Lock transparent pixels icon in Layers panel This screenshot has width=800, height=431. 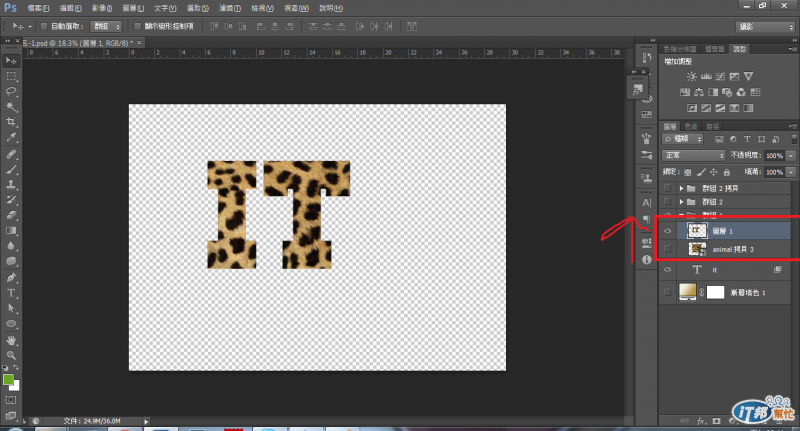coord(688,172)
